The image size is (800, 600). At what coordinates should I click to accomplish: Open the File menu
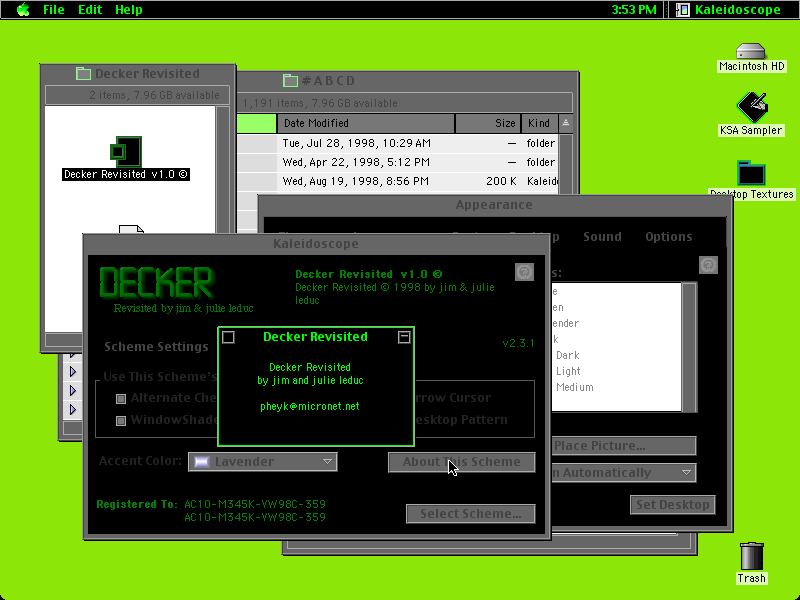54,9
